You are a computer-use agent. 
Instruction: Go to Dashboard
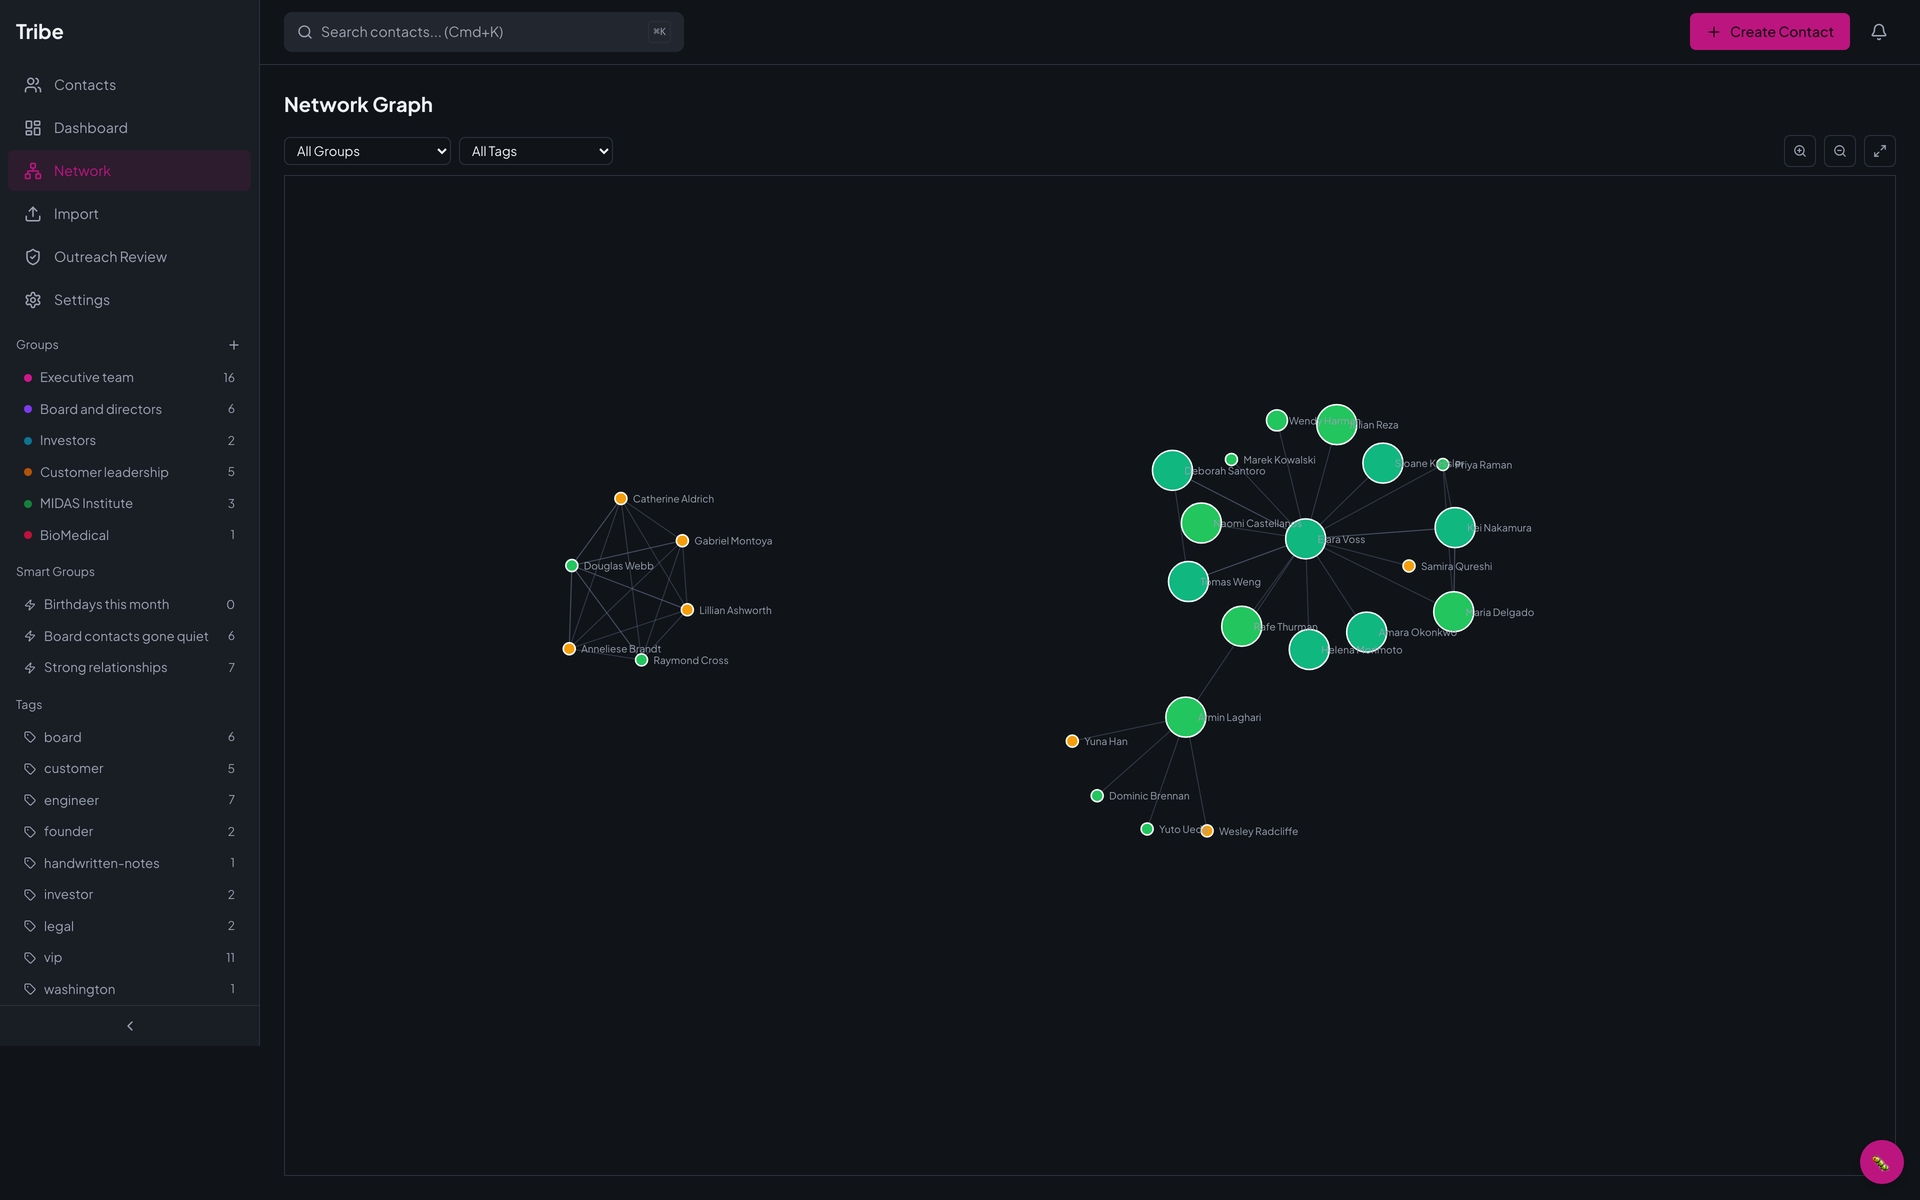point(130,128)
